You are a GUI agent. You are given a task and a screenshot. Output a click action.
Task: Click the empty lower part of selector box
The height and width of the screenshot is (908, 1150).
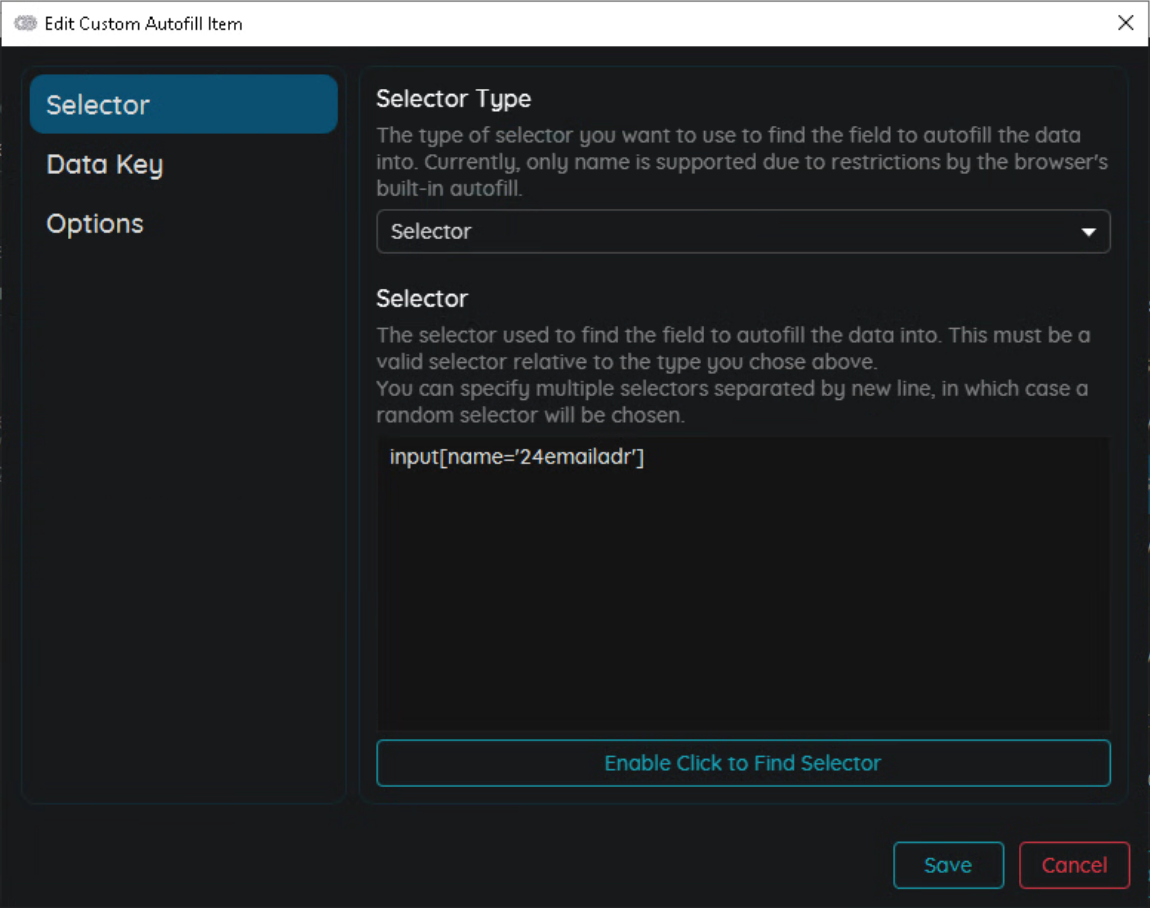click(742, 650)
